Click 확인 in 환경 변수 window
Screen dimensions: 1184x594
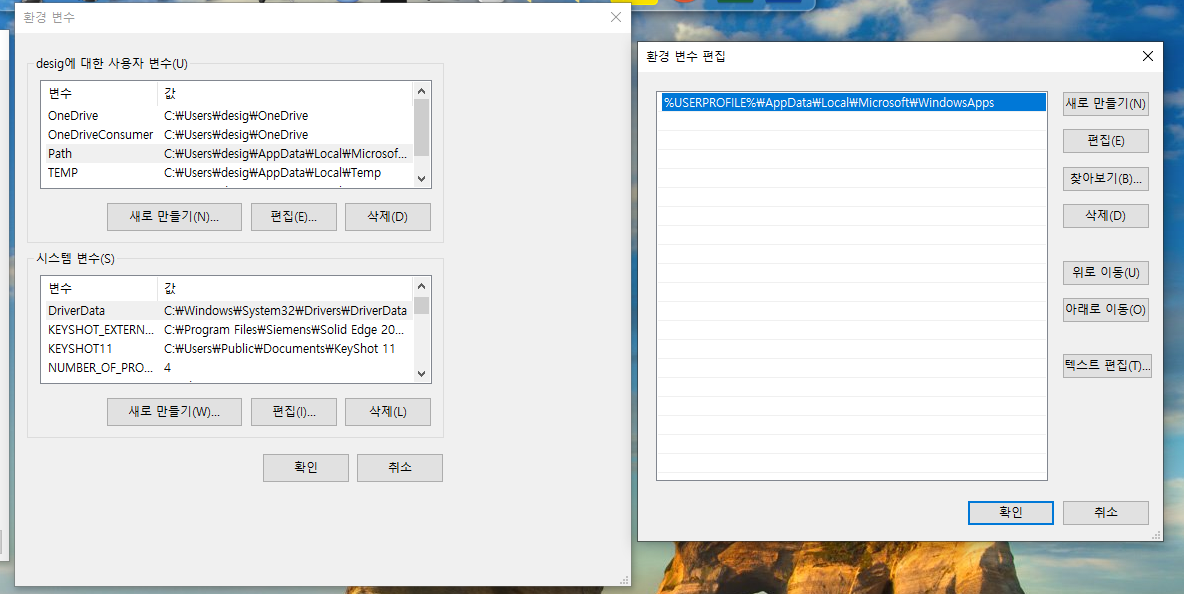tap(306, 467)
